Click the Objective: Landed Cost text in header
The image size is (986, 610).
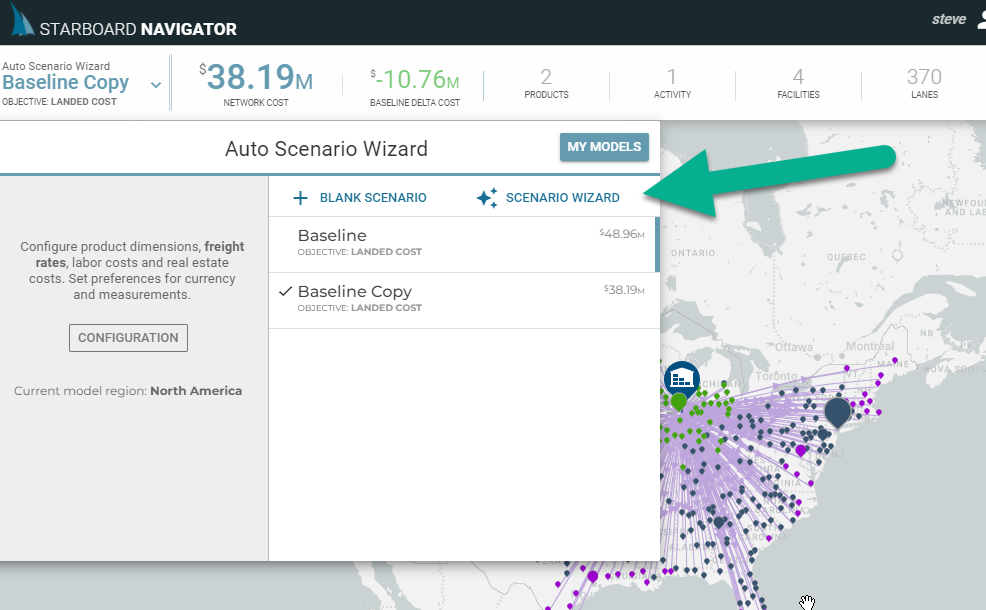click(59, 101)
